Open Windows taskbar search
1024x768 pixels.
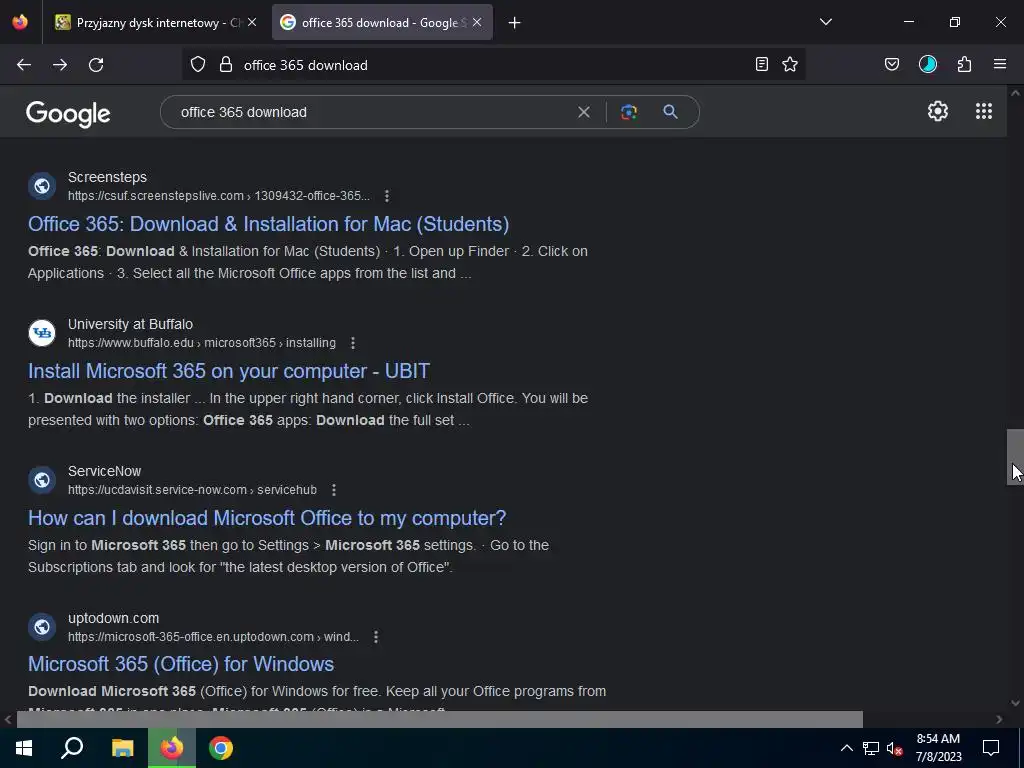72,748
